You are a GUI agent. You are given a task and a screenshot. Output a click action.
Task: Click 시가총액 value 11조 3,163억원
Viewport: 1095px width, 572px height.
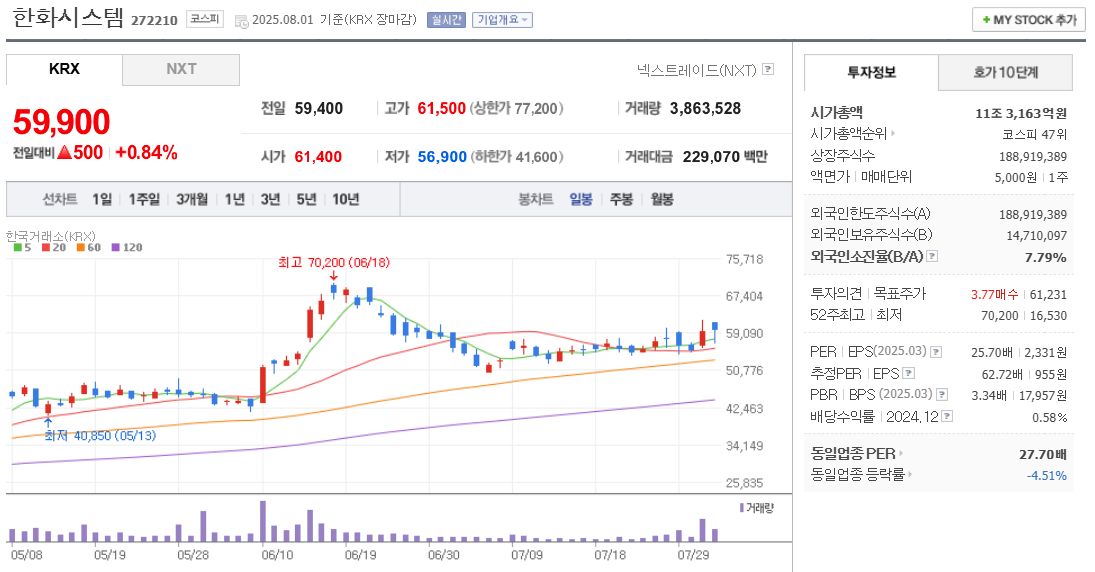1021,113
